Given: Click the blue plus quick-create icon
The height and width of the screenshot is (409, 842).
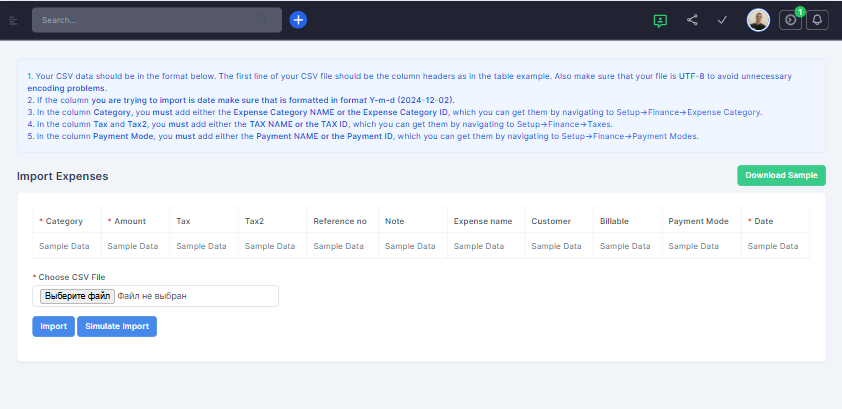Looking at the screenshot, I should tap(298, 20).
